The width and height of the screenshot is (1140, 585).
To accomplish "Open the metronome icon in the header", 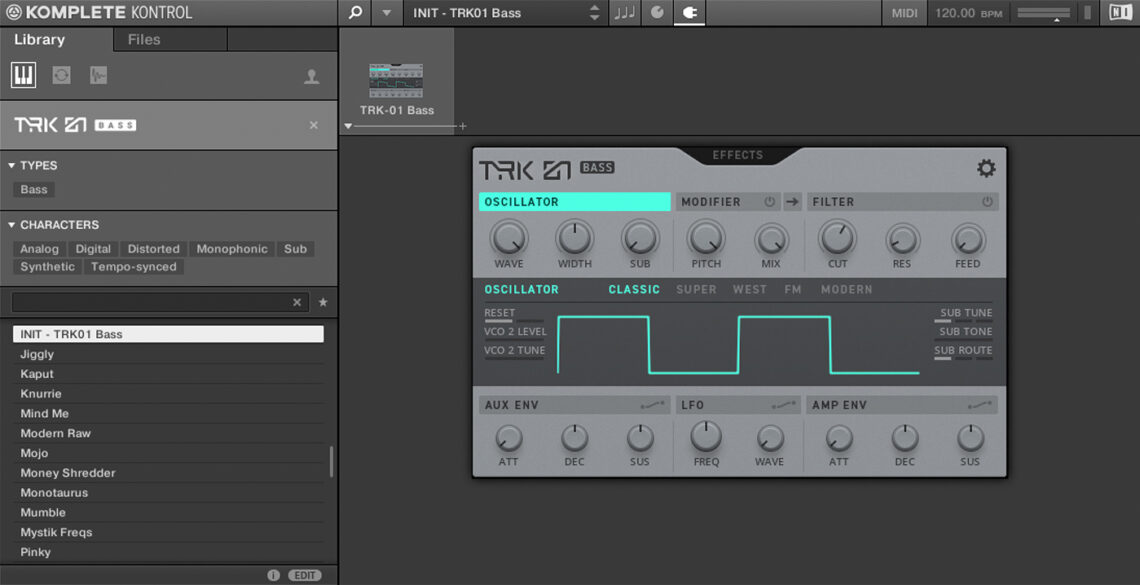I will pyautogui.click(x=657, y=13).
